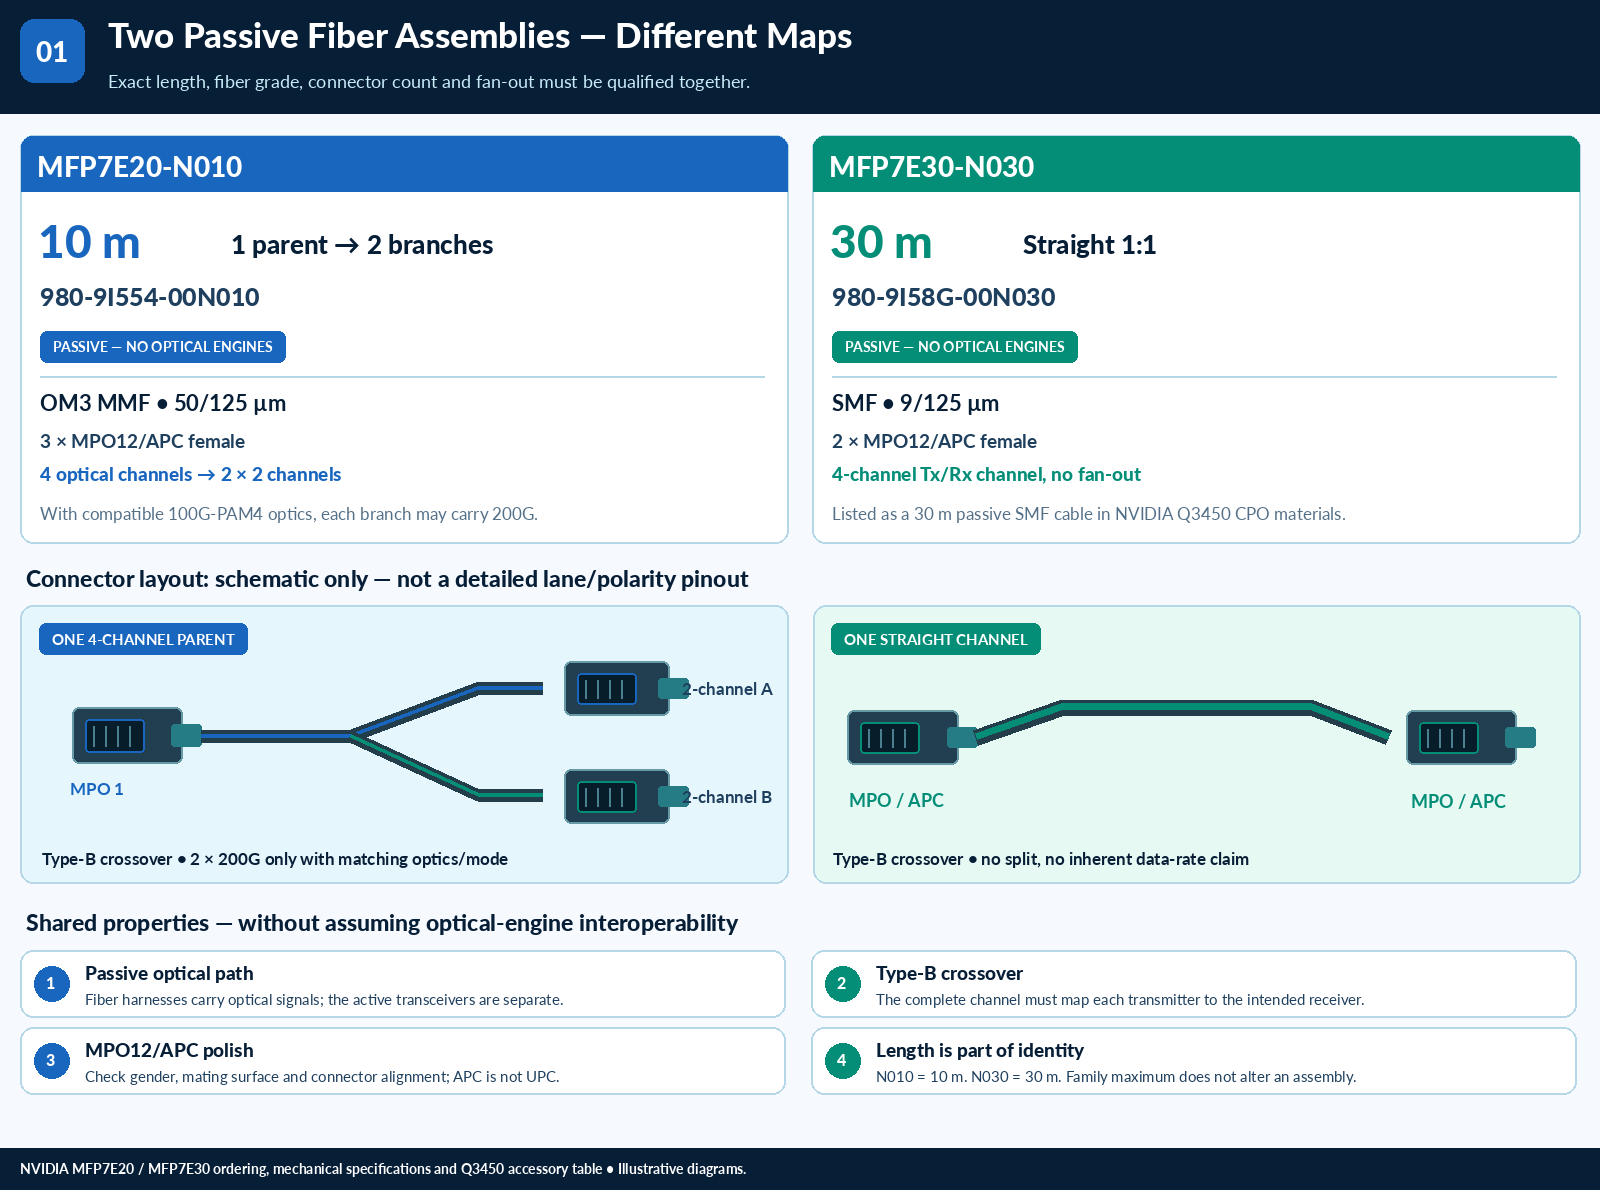Select the MFP7E20-N010 card header
The width and height of the screenshot is (1600, 1190).
404,164
